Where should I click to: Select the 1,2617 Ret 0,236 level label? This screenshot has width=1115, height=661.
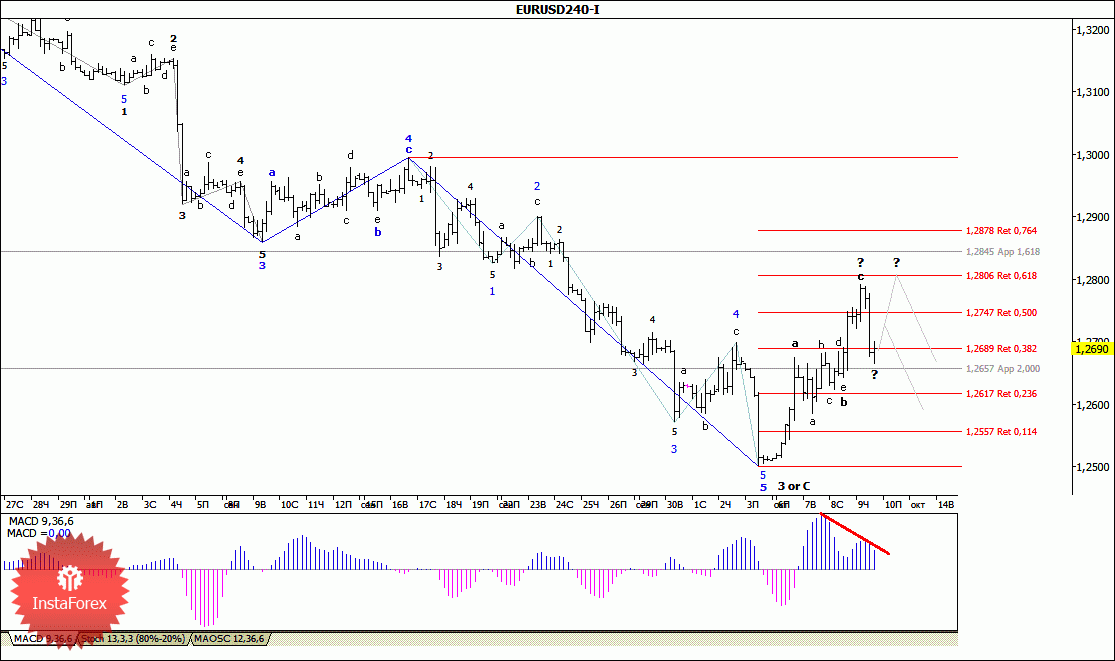point(1001,393)
